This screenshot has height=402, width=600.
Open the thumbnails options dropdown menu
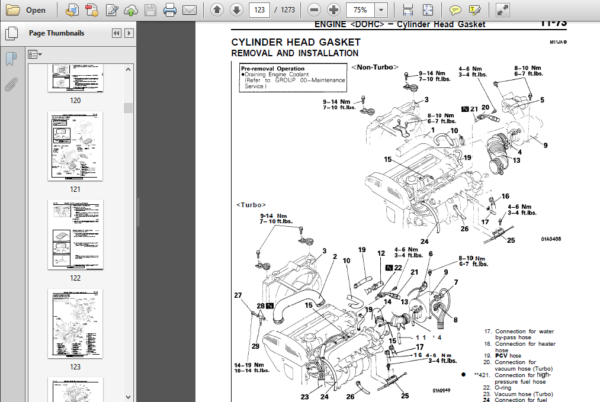(34, 55)
